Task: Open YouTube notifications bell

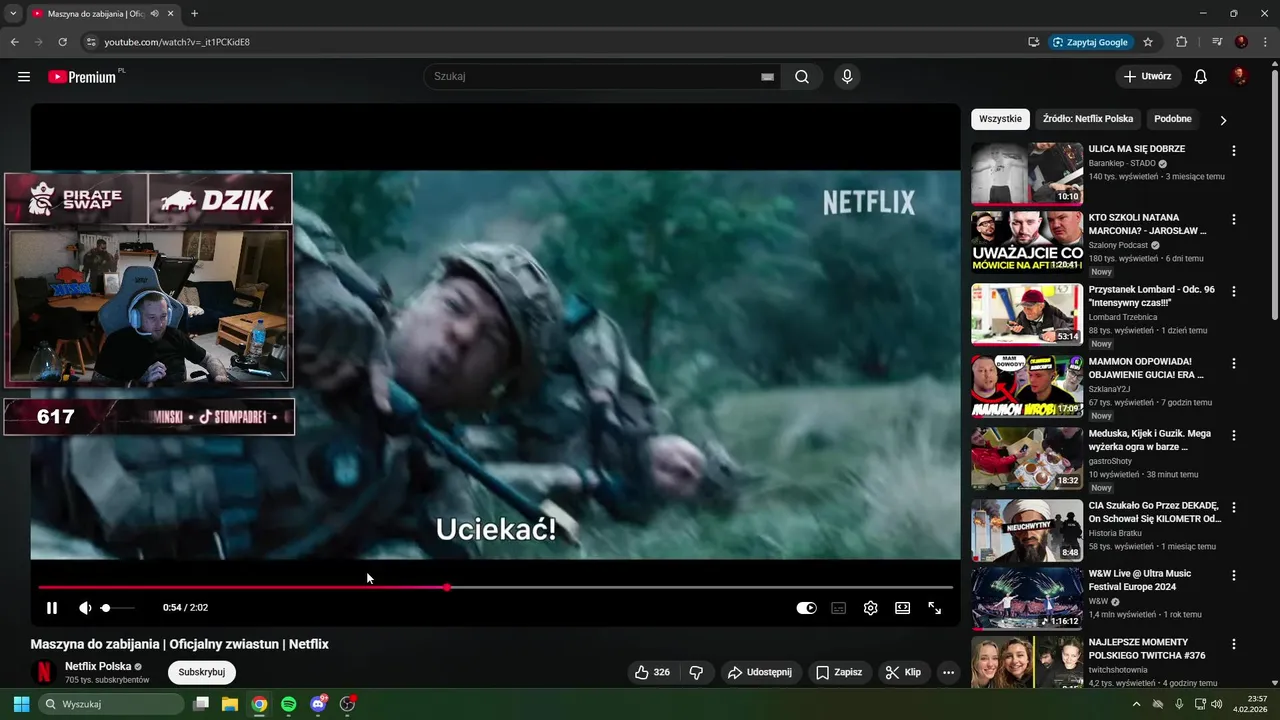Action: 1201,77
